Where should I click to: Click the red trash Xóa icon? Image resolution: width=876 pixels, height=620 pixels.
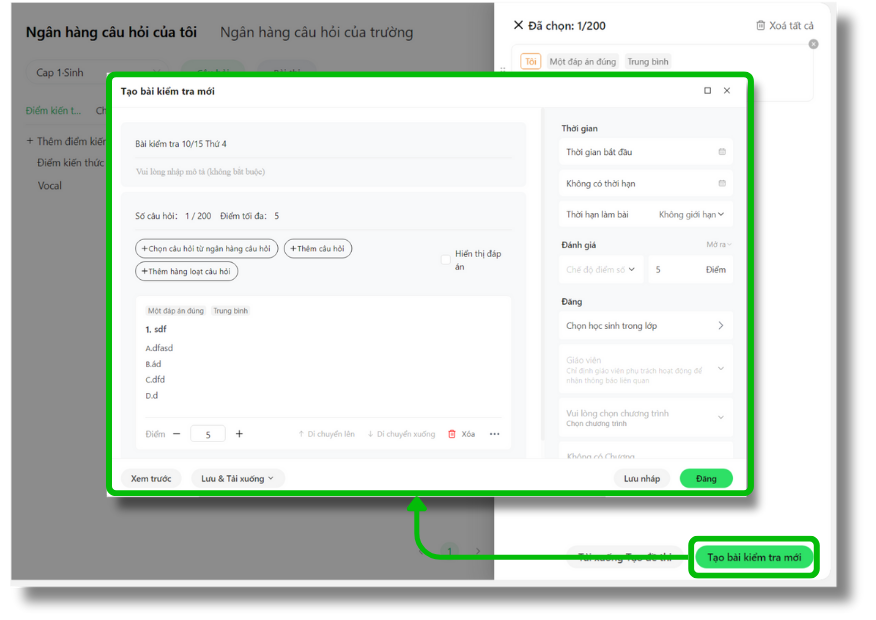tap(452, 434)
